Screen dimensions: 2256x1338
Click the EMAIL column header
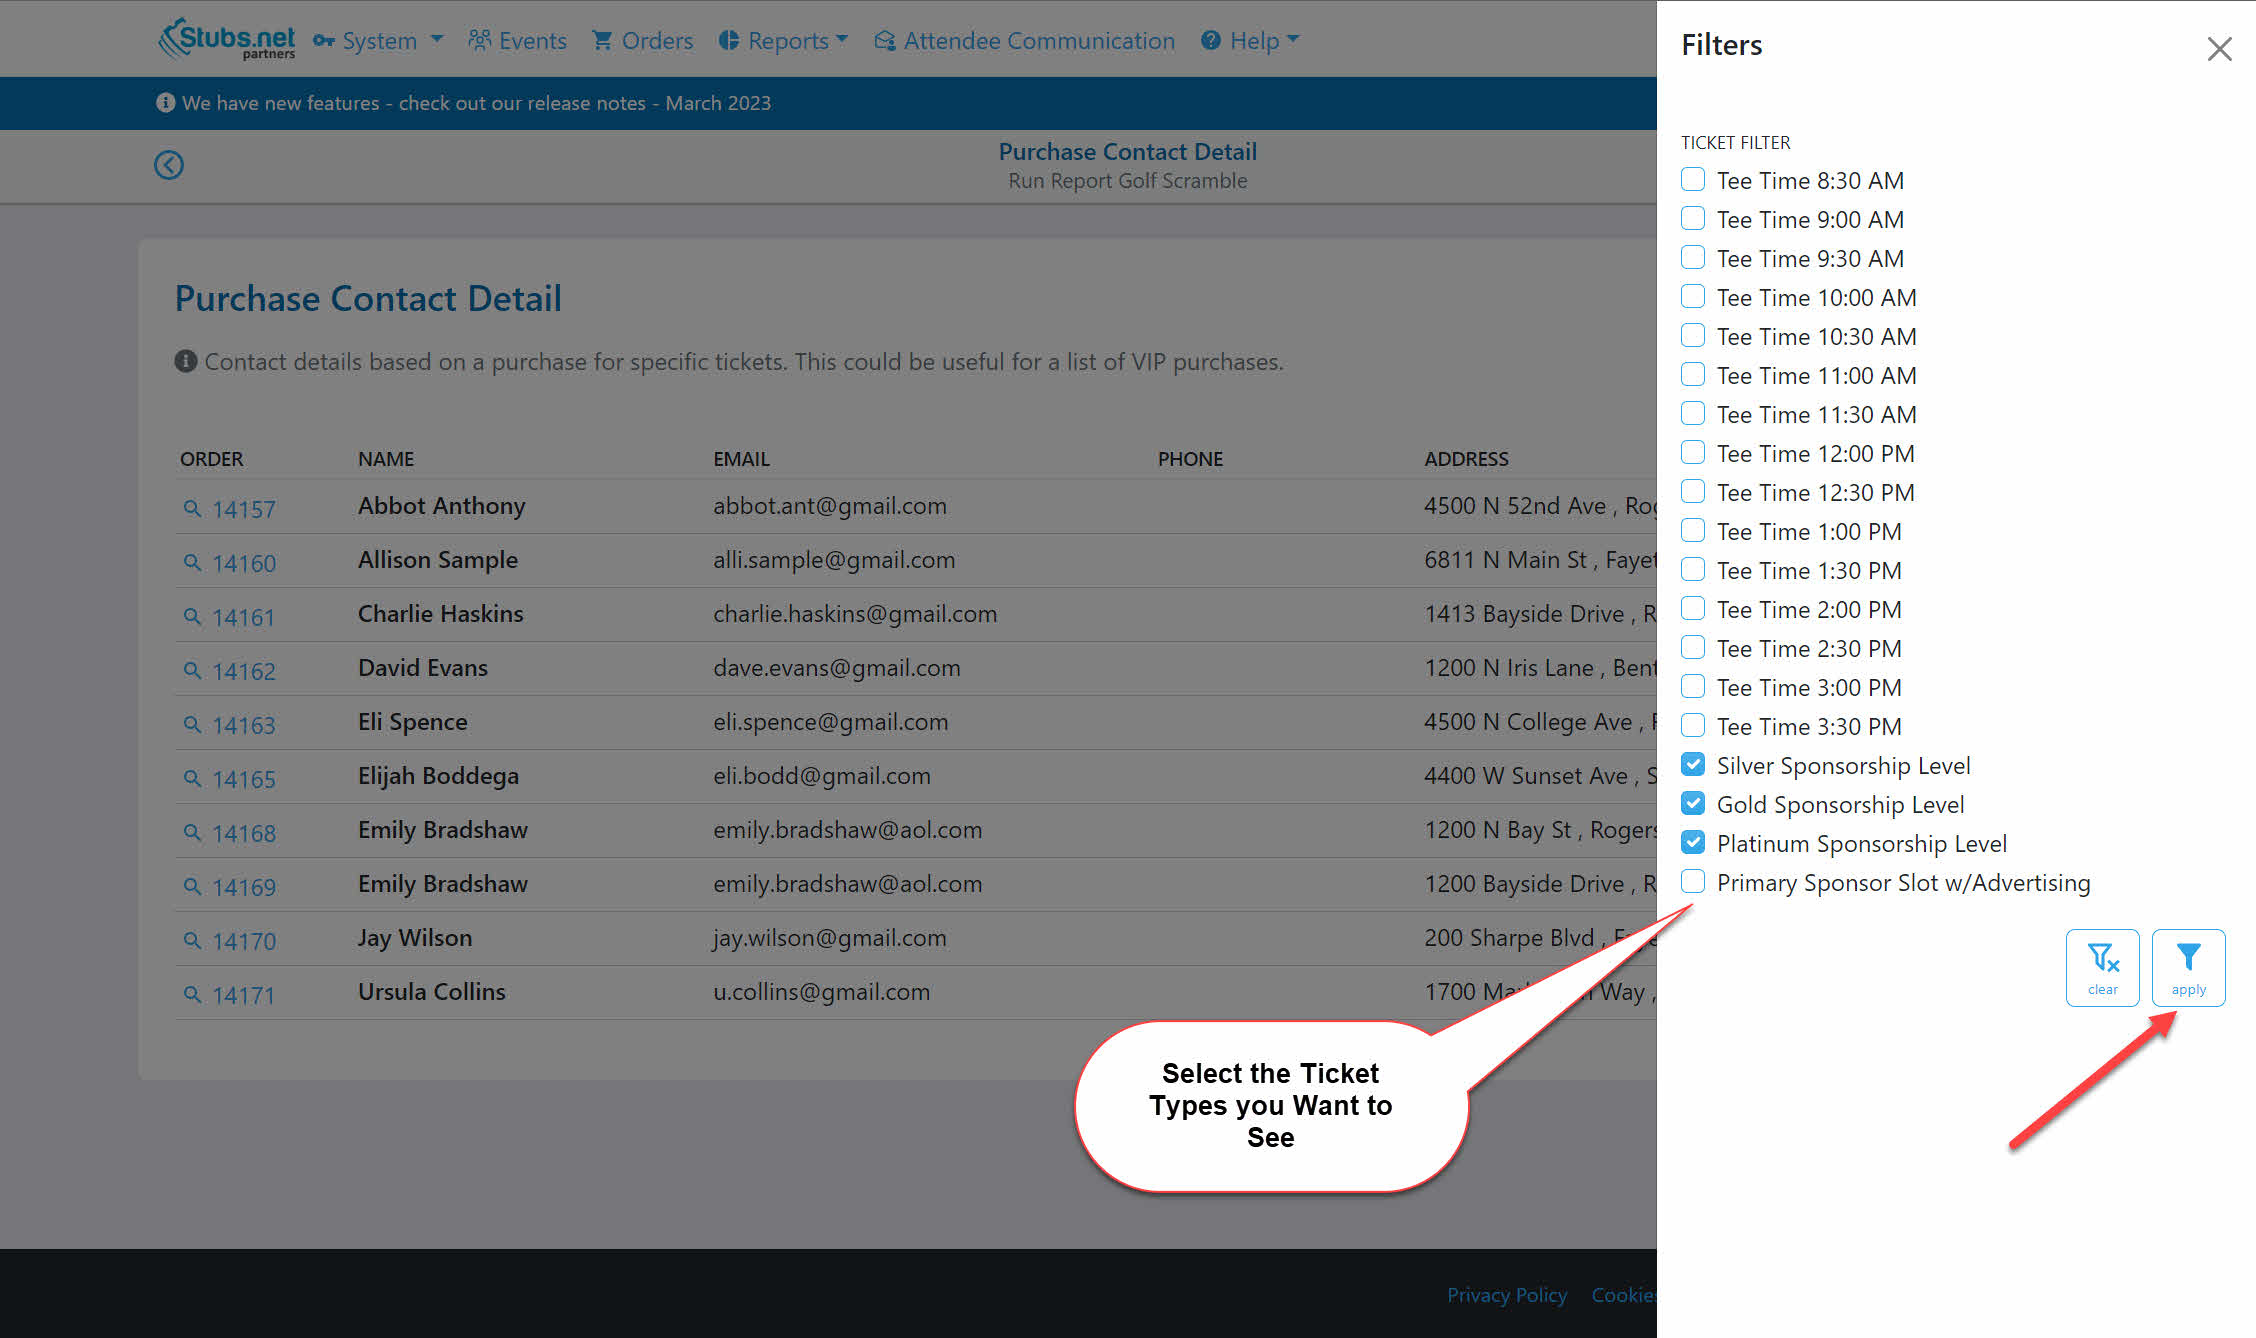(x=741, y=458)
